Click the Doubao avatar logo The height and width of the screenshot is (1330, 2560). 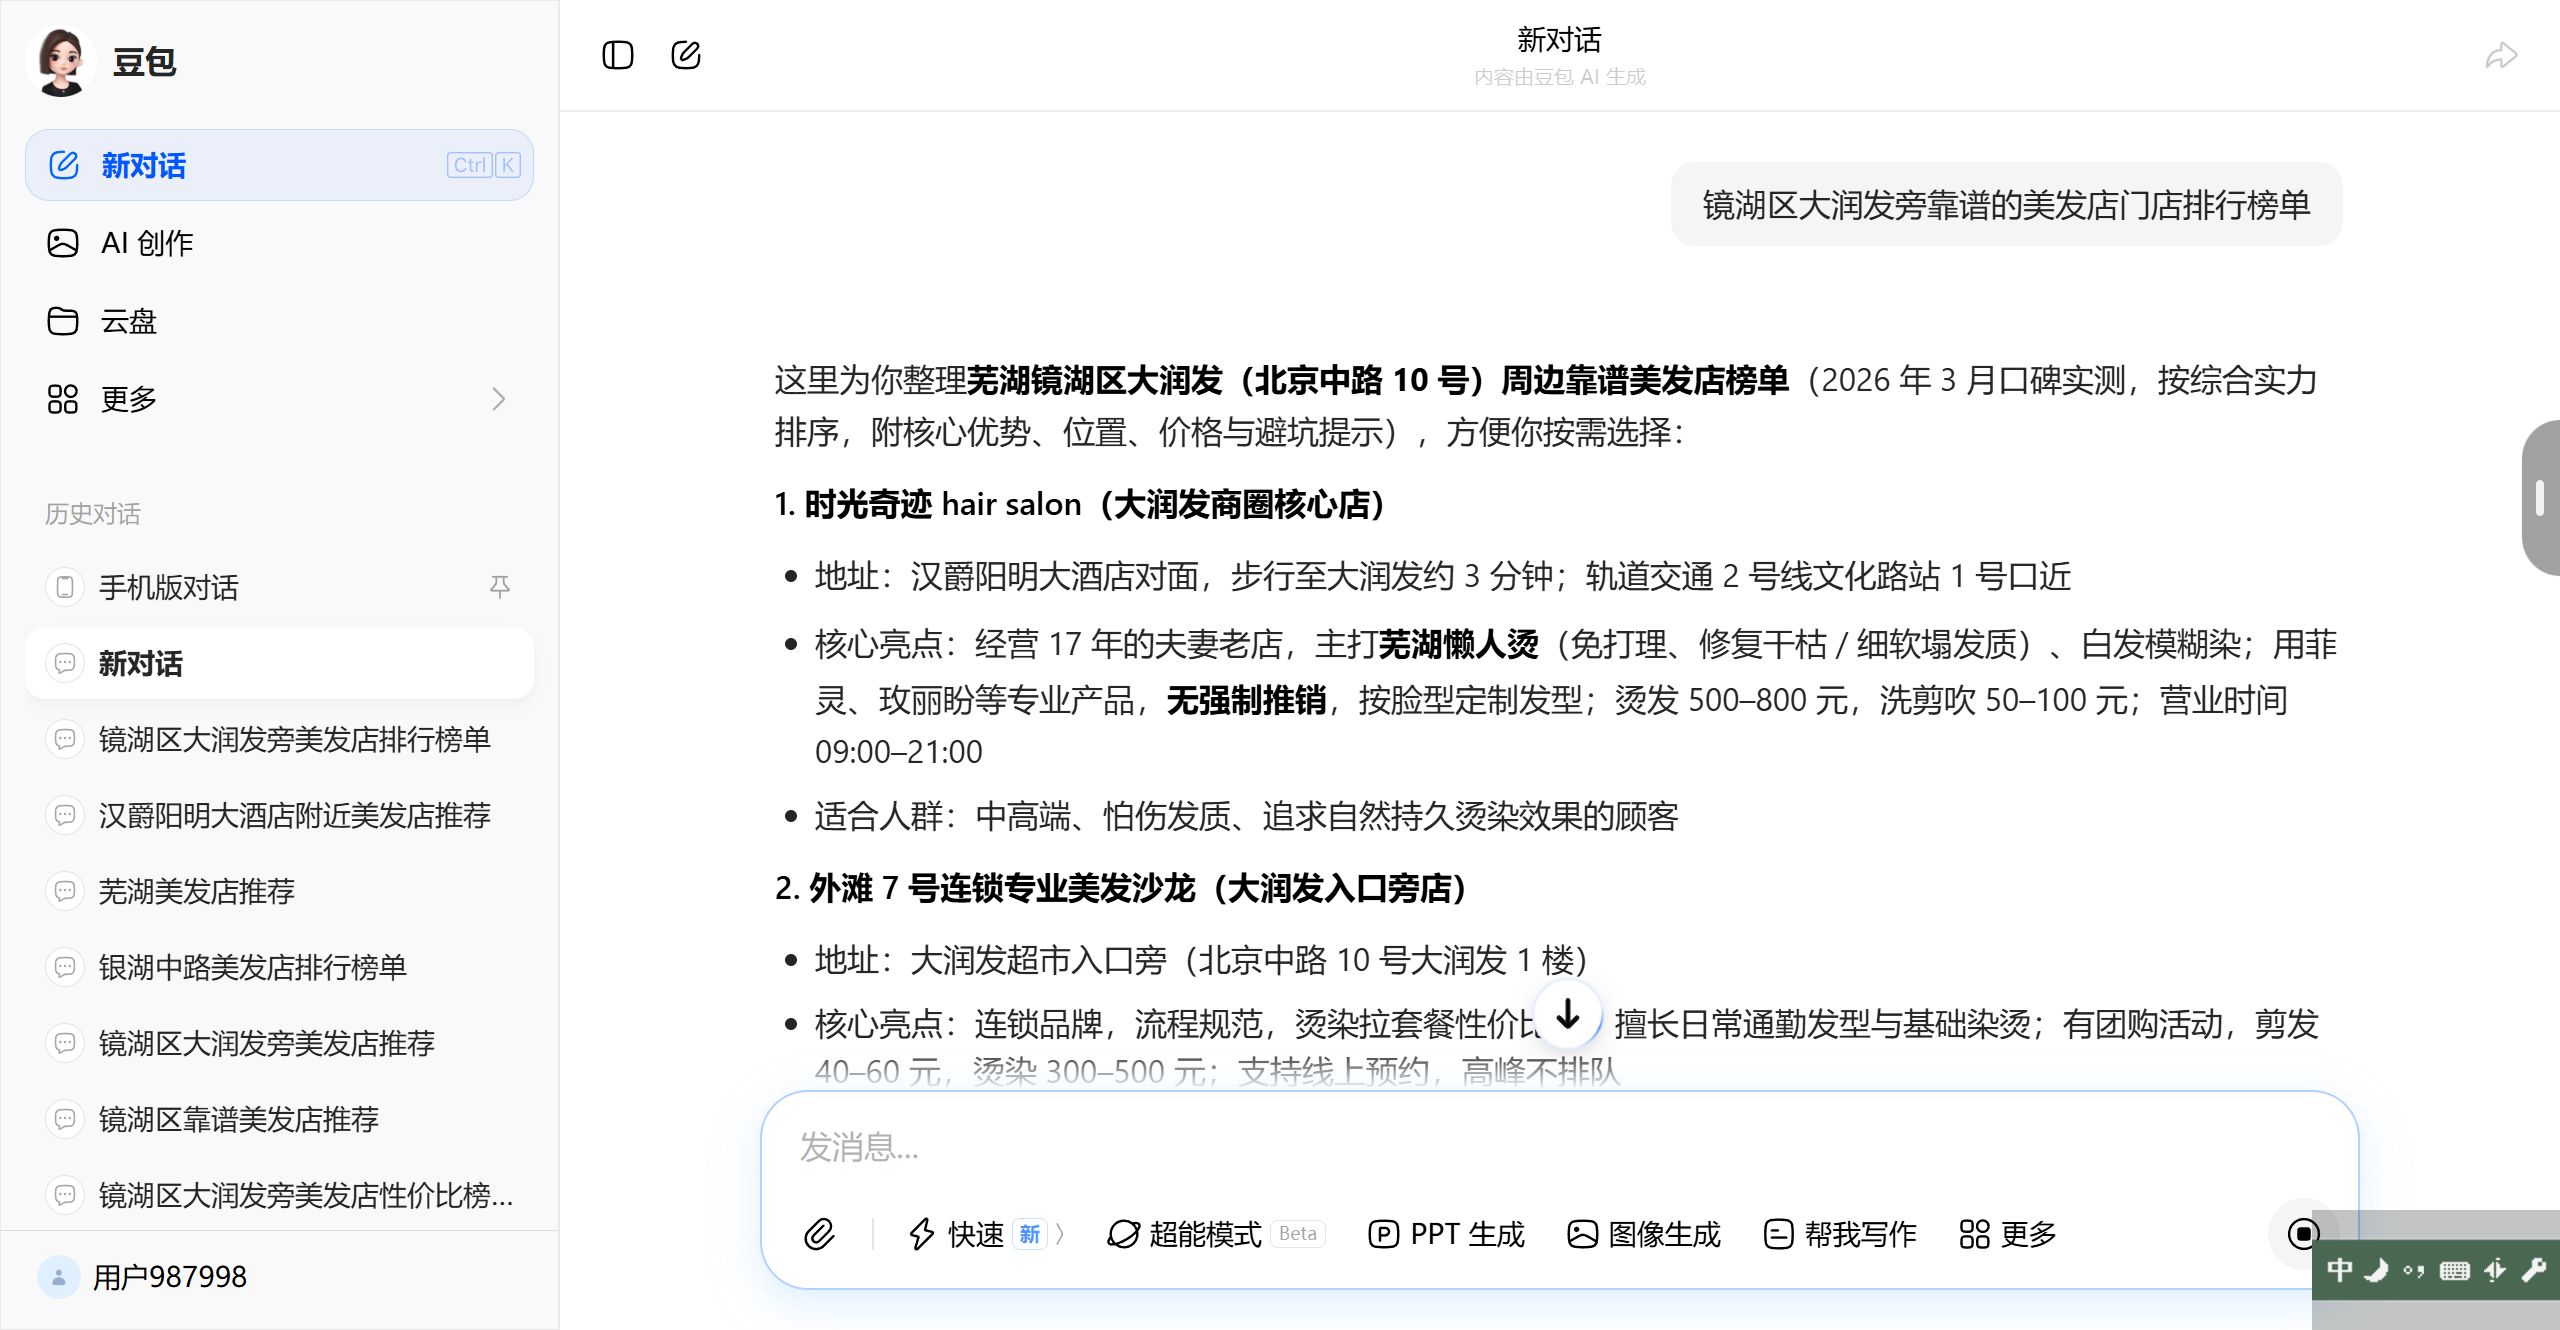(62, 62)
